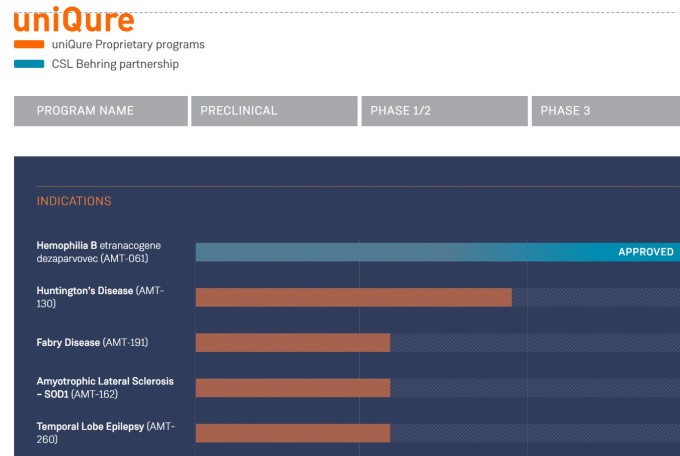Select the PHASE 3 column header
The image size is (680, 456).
point(606,111)
